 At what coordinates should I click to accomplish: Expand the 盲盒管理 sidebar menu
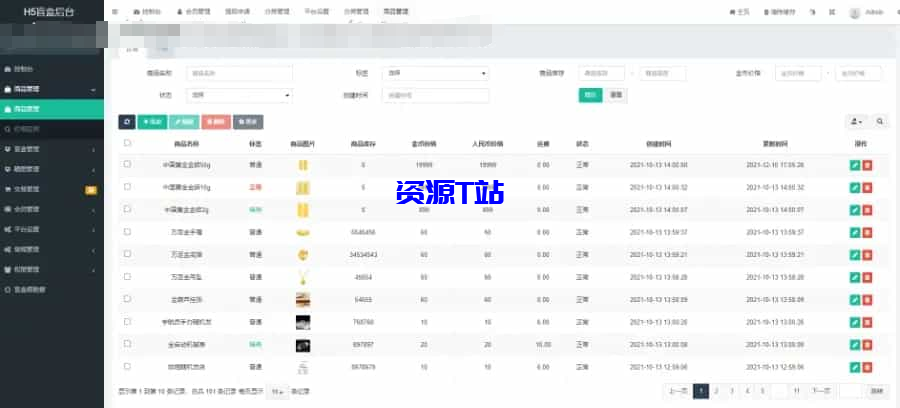tap(52, 149)
